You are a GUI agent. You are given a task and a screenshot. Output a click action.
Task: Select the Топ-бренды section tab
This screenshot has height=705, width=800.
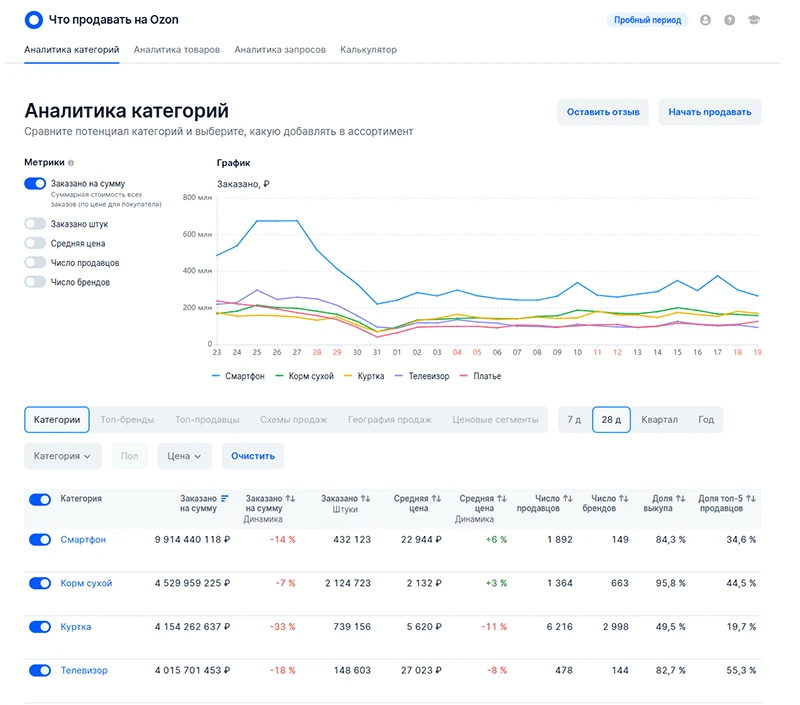pos(127,420)
